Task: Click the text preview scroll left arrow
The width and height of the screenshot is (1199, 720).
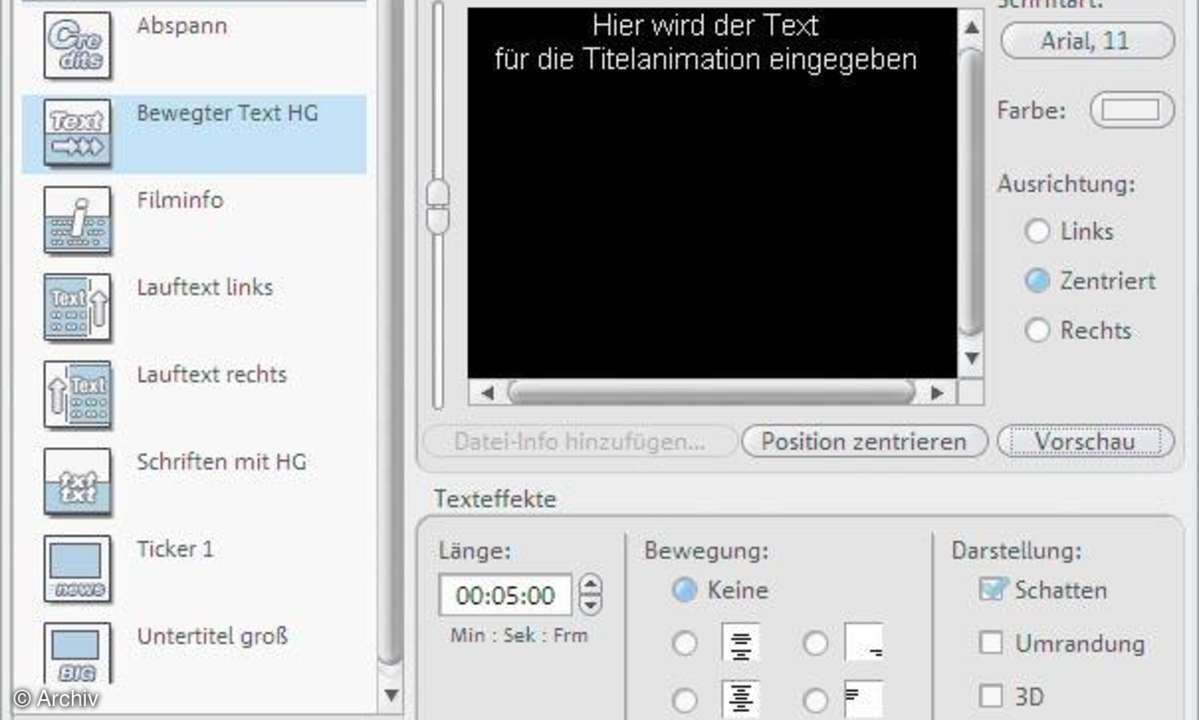Action: pos(487,393)
